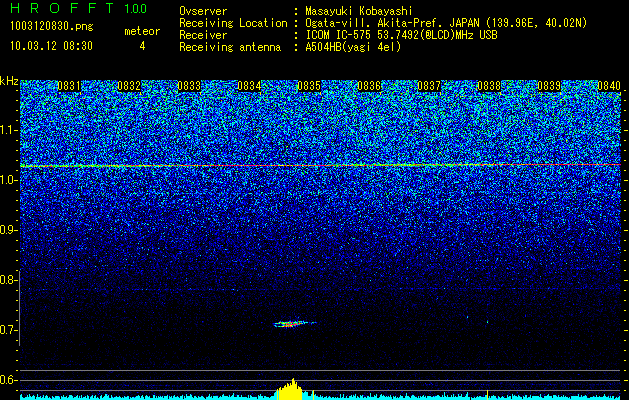Click the 0833 time marker
This screenshot has height=400, width=629.
[189, 86]
